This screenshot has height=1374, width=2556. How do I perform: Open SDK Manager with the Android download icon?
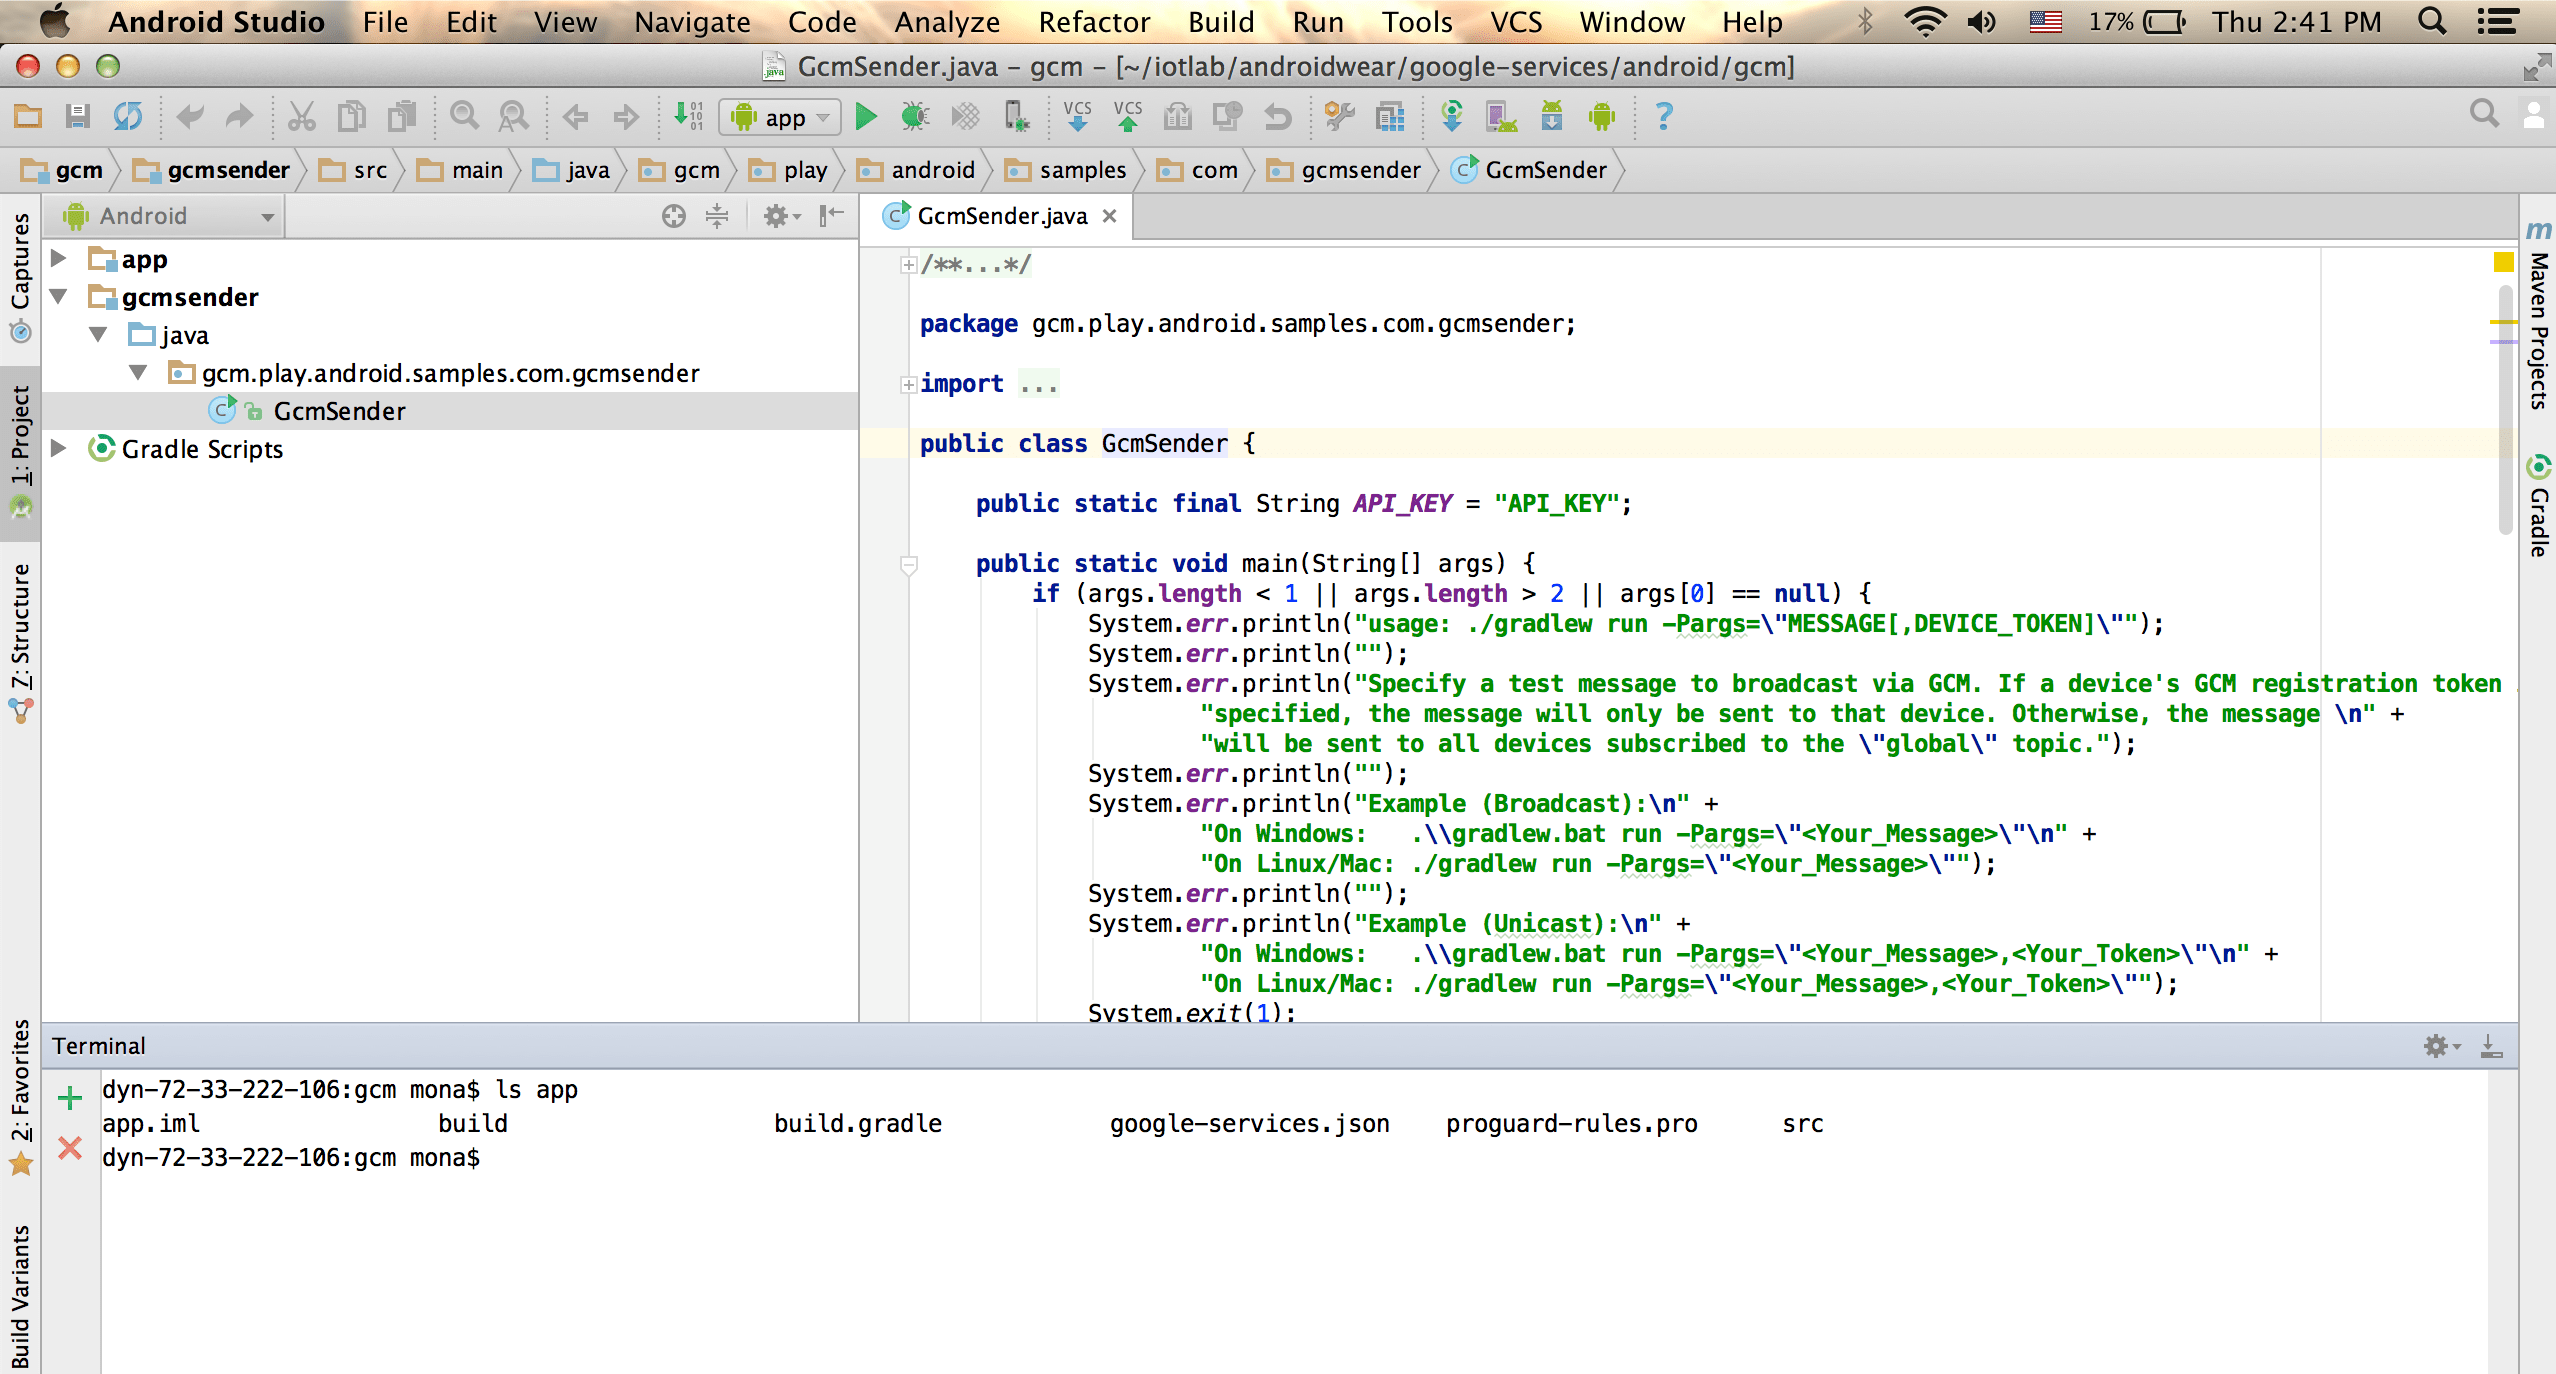pyautogui.click(x=1551, y=116)
